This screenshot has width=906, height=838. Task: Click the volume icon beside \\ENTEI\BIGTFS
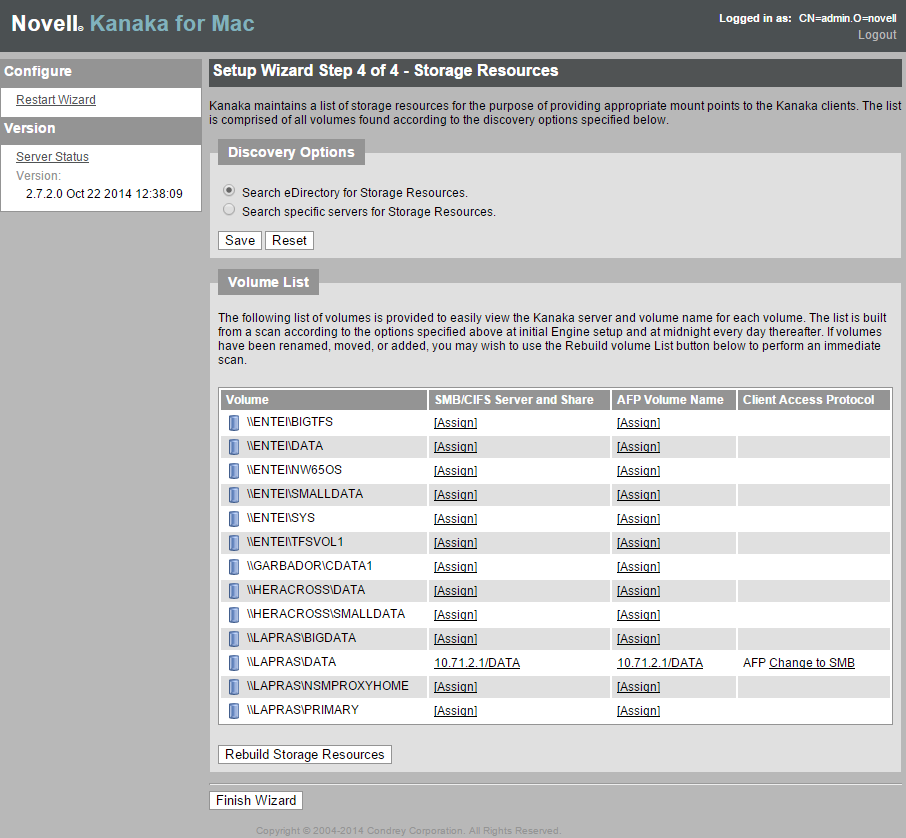234,423
